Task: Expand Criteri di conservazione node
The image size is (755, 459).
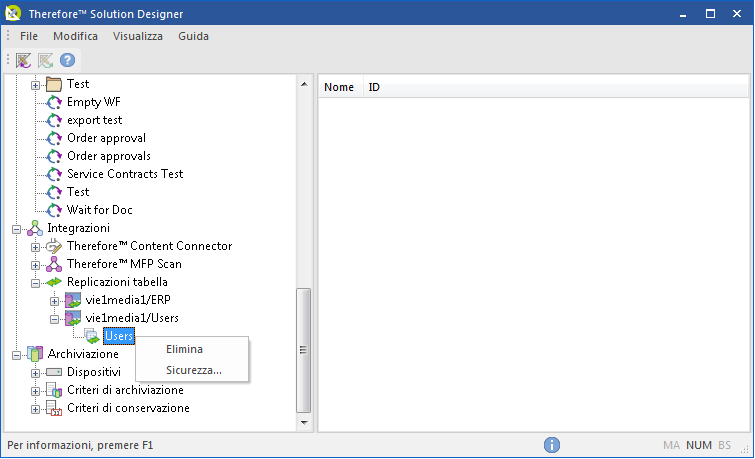Action: point(35,409)
